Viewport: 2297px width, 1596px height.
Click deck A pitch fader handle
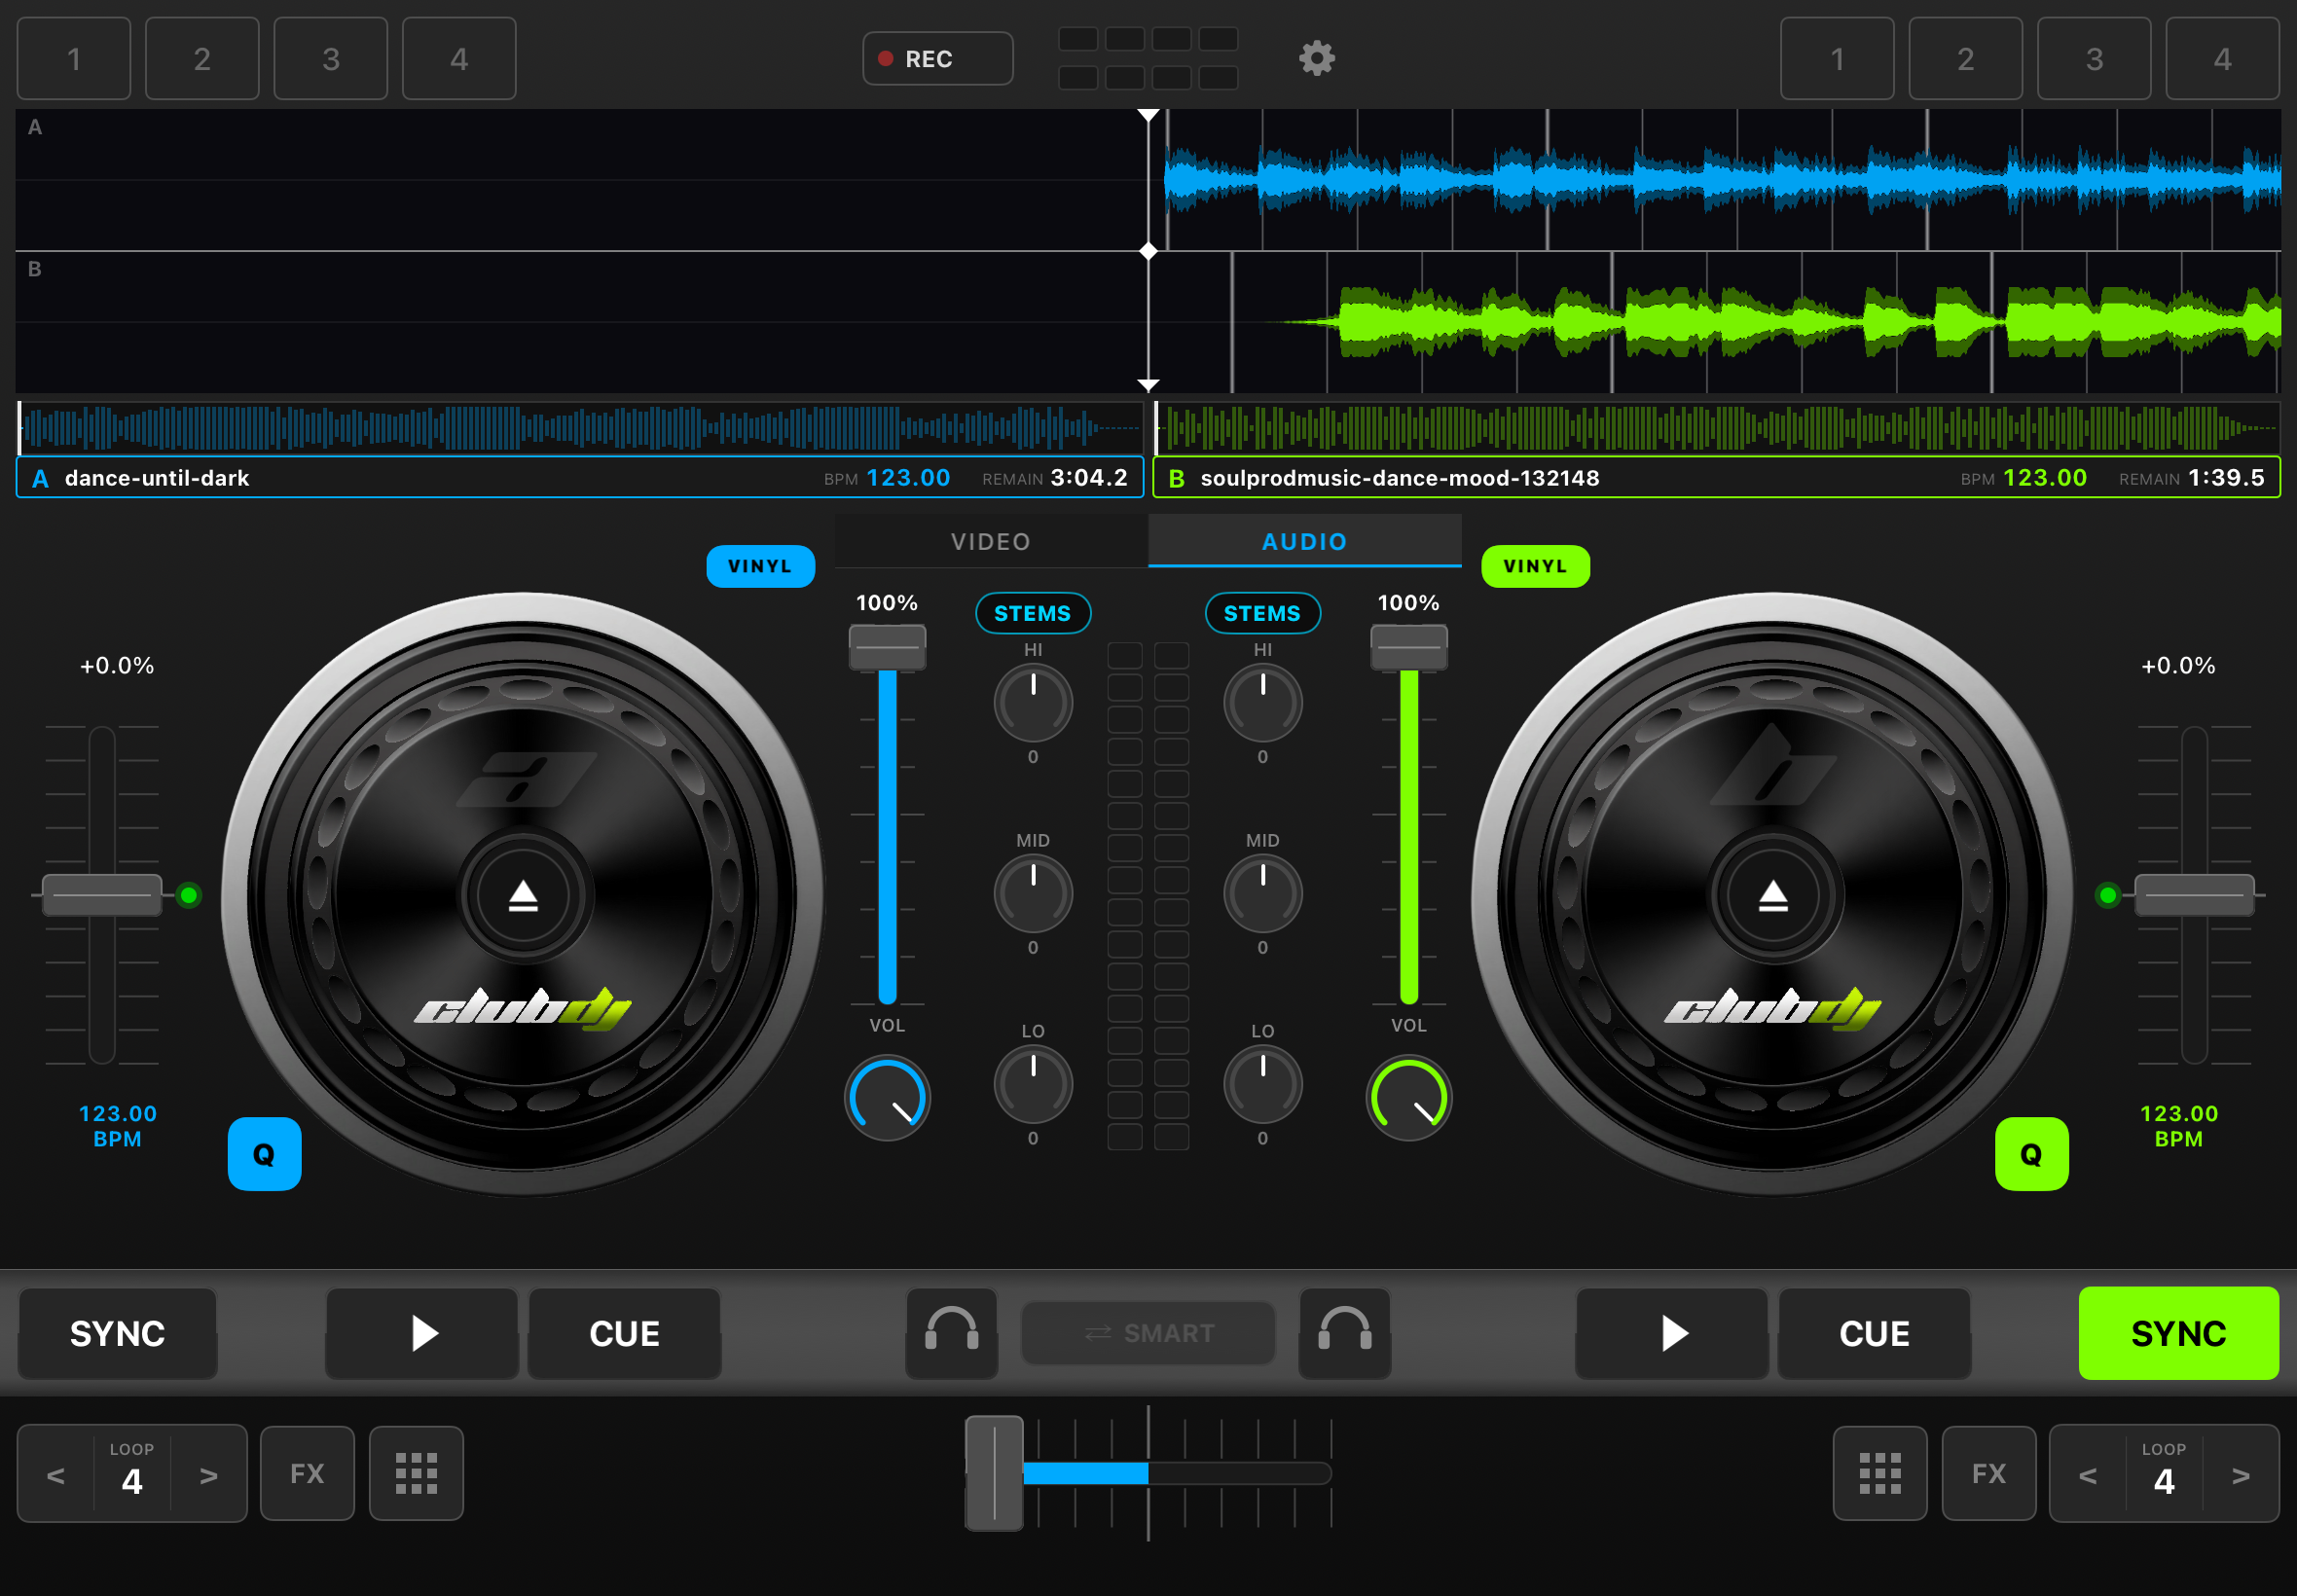click(x=102, y=895)
